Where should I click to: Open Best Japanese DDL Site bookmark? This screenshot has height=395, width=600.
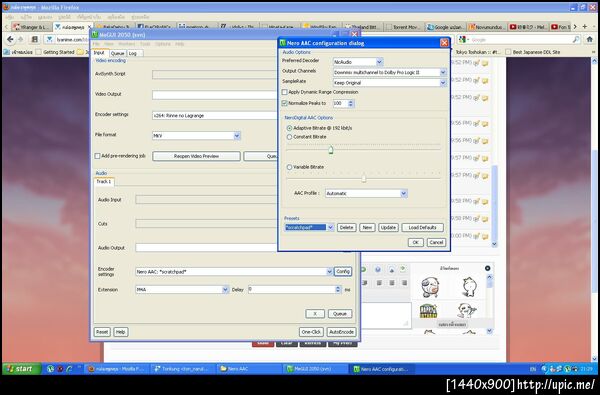click(532, 52)
